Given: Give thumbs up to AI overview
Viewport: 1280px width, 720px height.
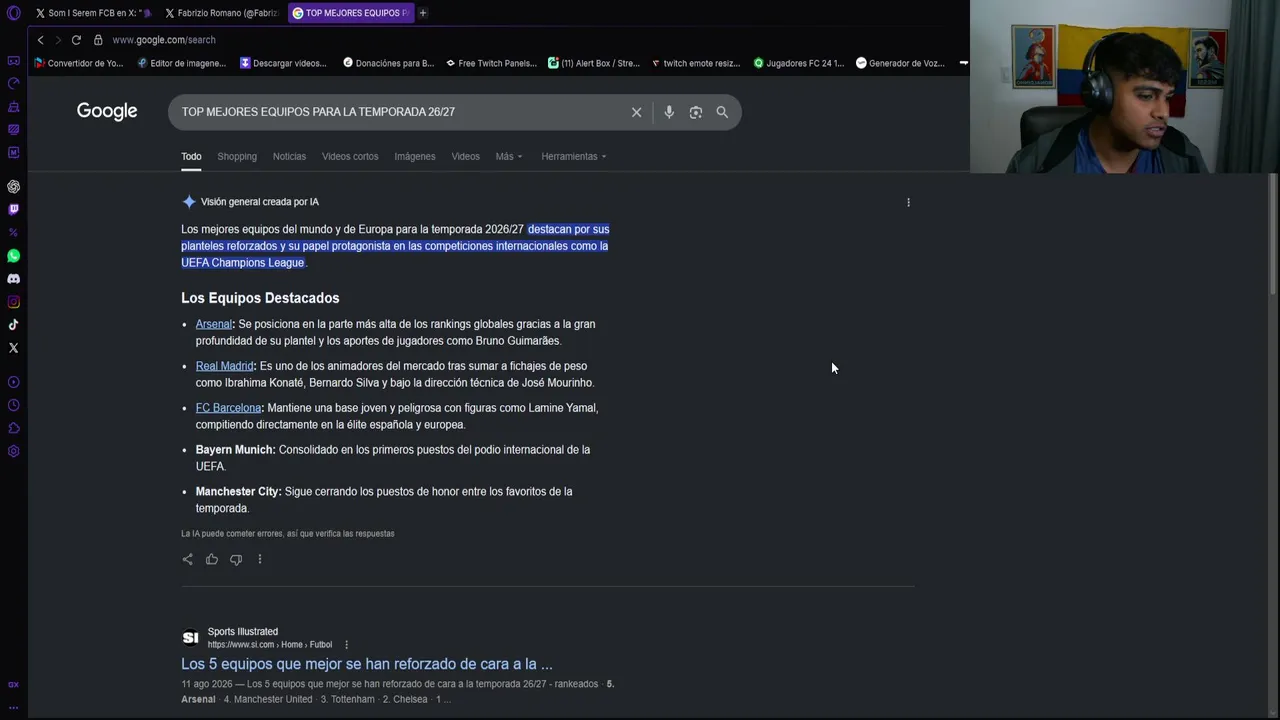Looking at the screenshot, I should [212, 559].
